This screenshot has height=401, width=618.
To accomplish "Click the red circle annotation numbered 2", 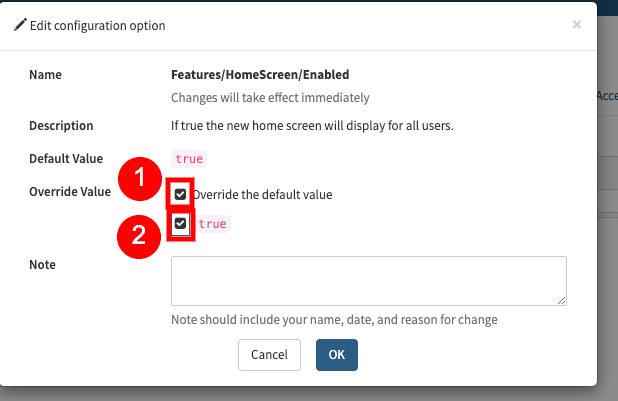I will [x=139, y=235].
